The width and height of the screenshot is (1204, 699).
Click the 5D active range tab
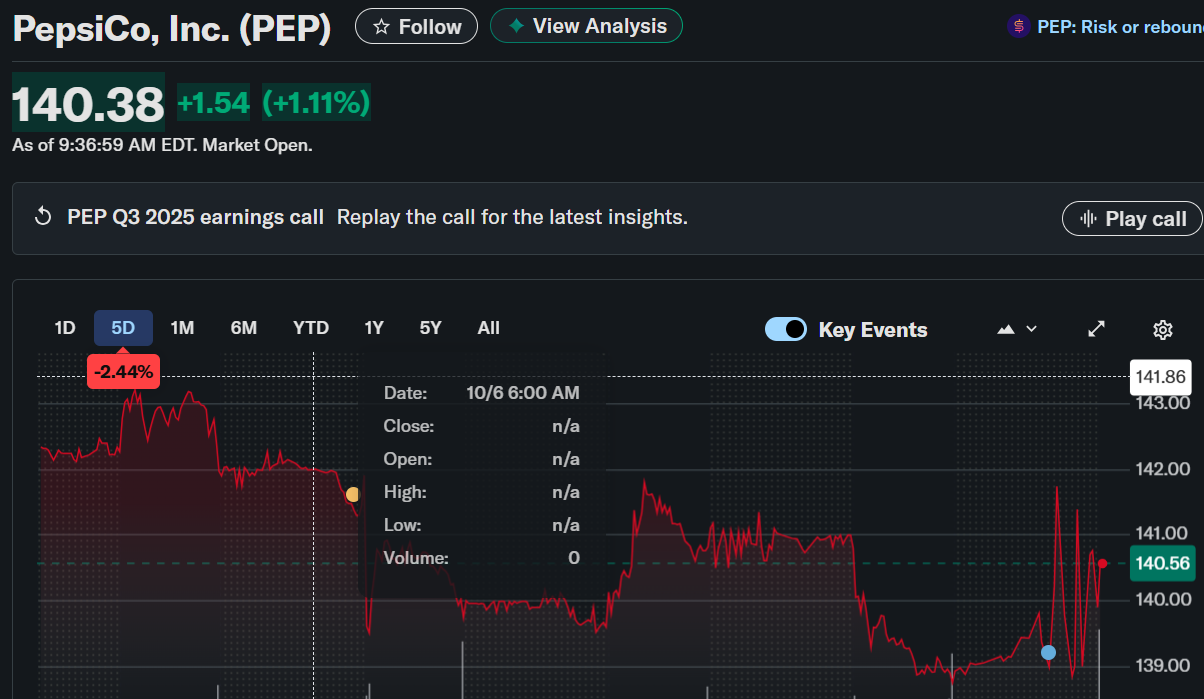(x=123, y=328)
